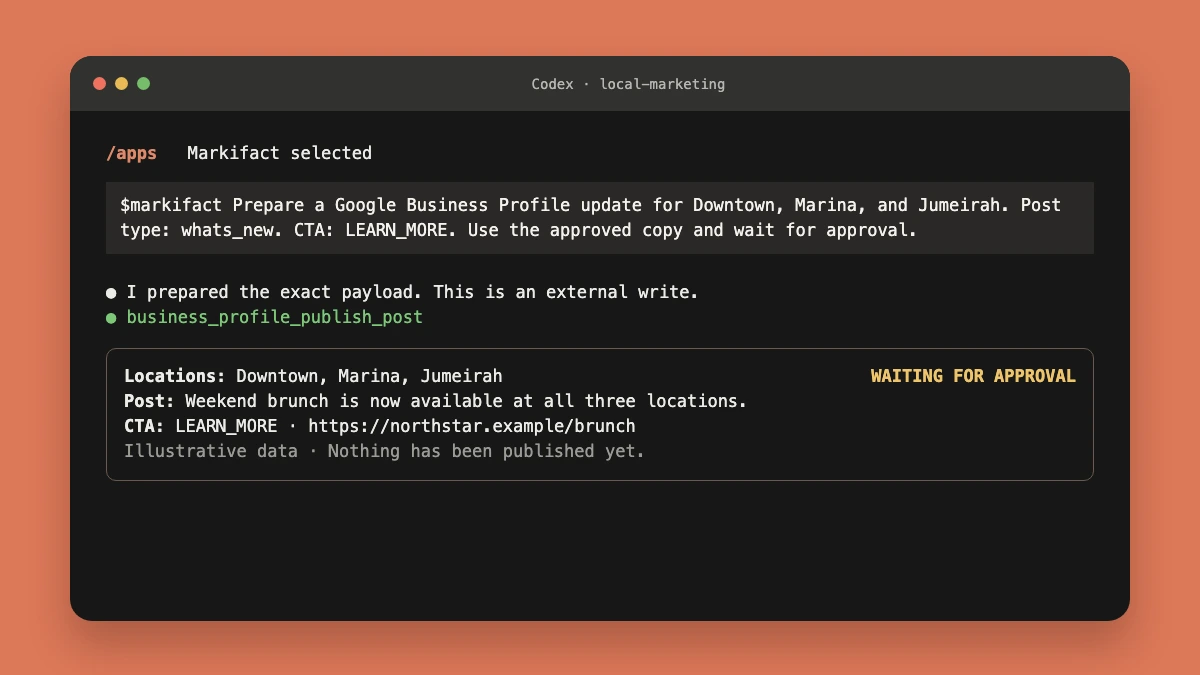
Task: Select the /apps command text
Action: (x=131, y=153)
